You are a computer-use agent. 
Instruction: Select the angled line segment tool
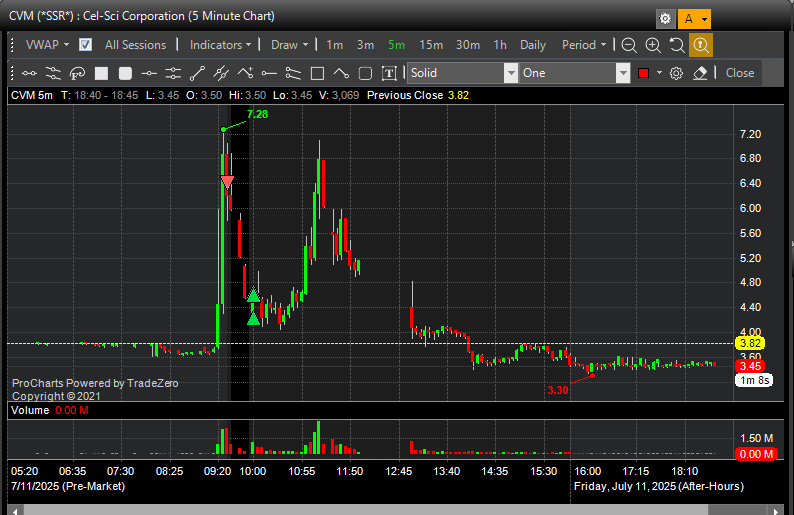point(341,73)
